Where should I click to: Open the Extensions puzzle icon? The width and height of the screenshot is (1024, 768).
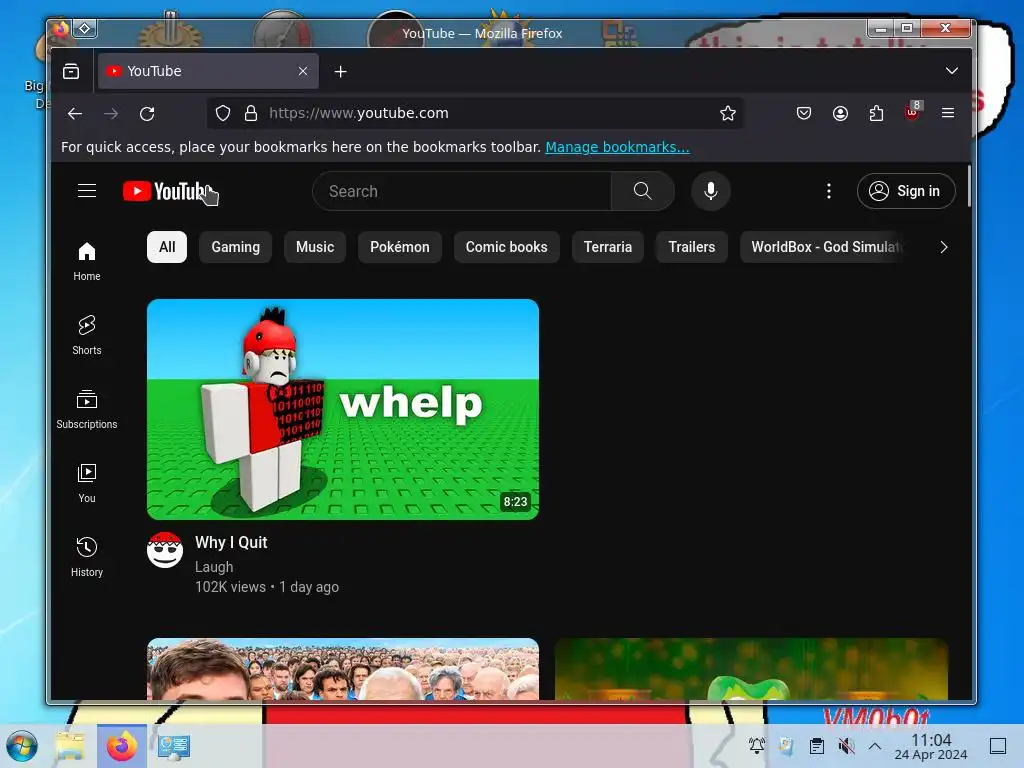click(x=876, y=114)
